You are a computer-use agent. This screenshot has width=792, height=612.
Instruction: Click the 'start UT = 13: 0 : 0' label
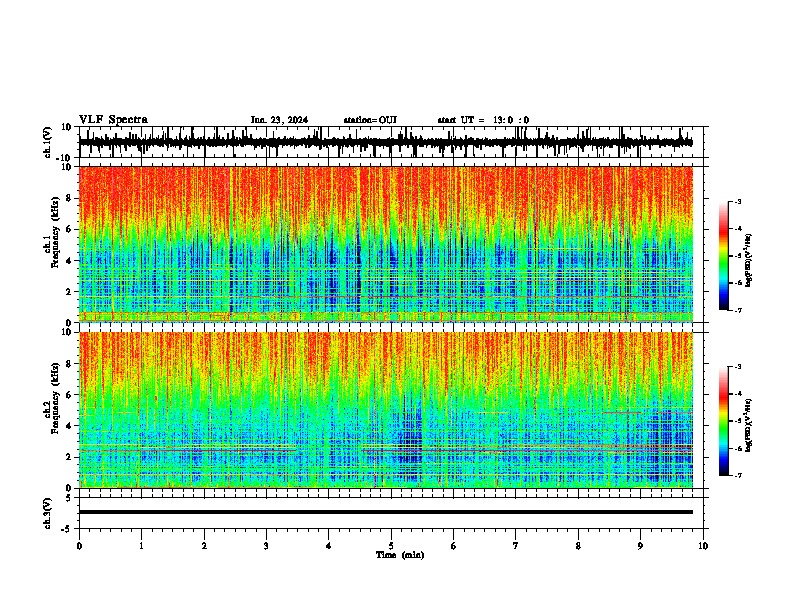coord(483,120)
